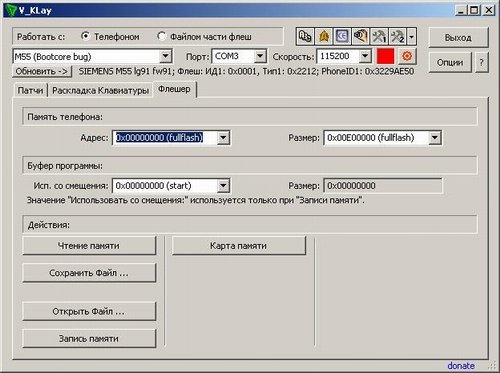Click the window corner grip next to donate
The height and width of the screenshot is (373, 500).
(x=492, y=366)
